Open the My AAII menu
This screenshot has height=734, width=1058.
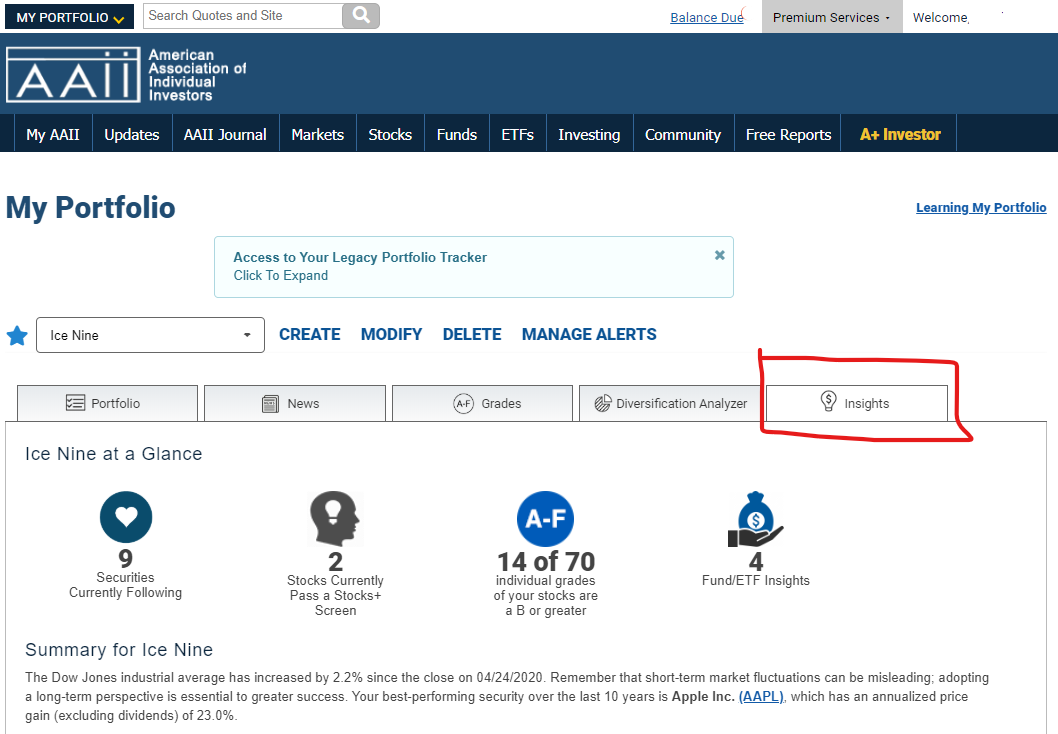point(53,134)
